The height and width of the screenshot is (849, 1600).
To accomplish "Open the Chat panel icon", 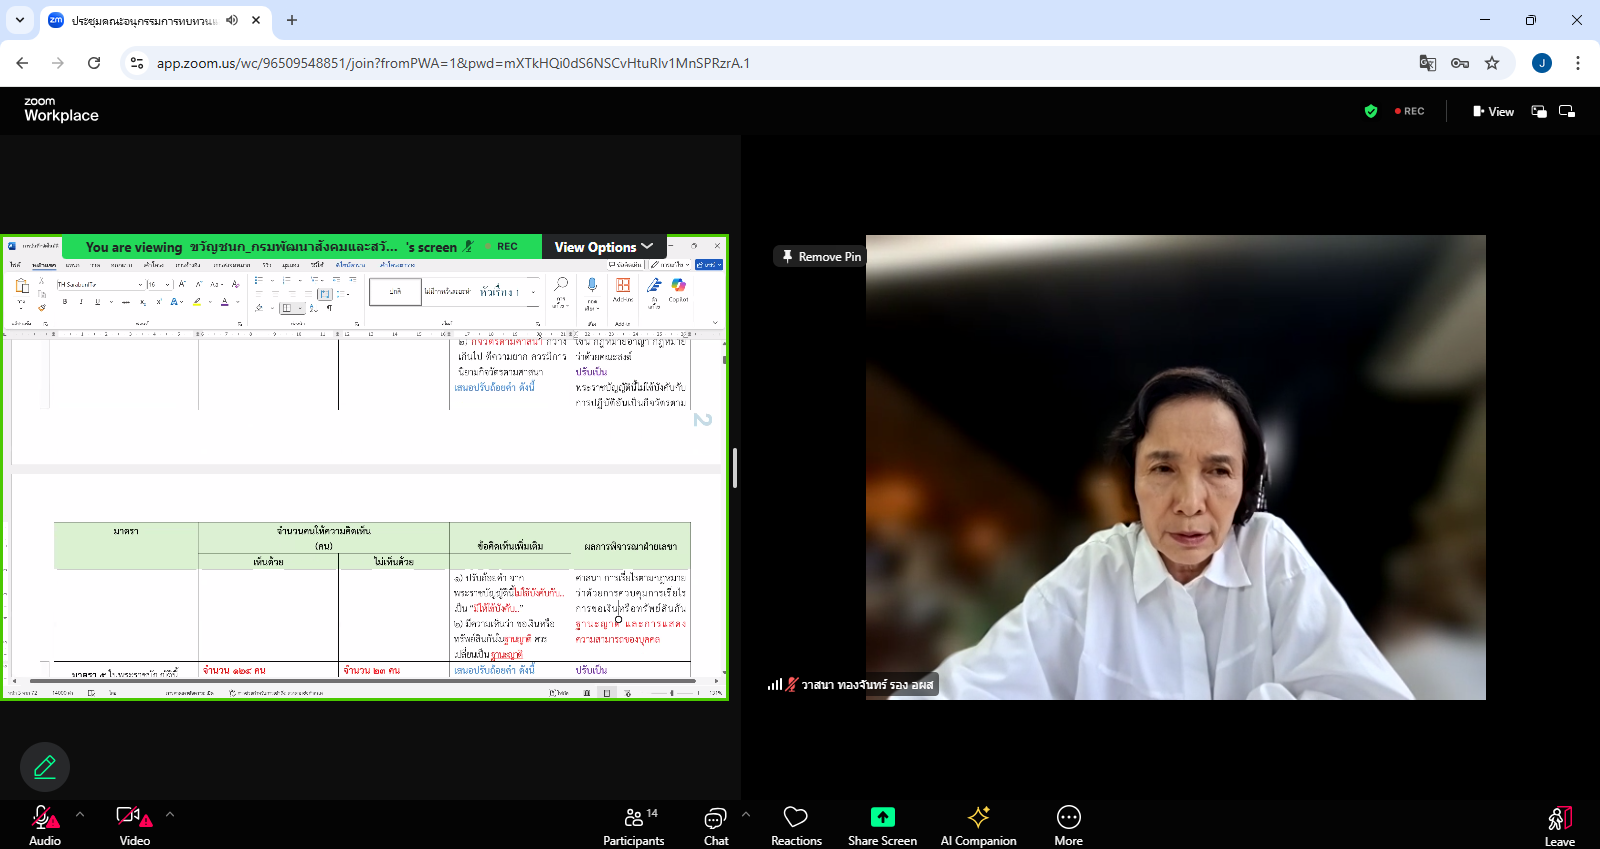I will pos(715,819).
